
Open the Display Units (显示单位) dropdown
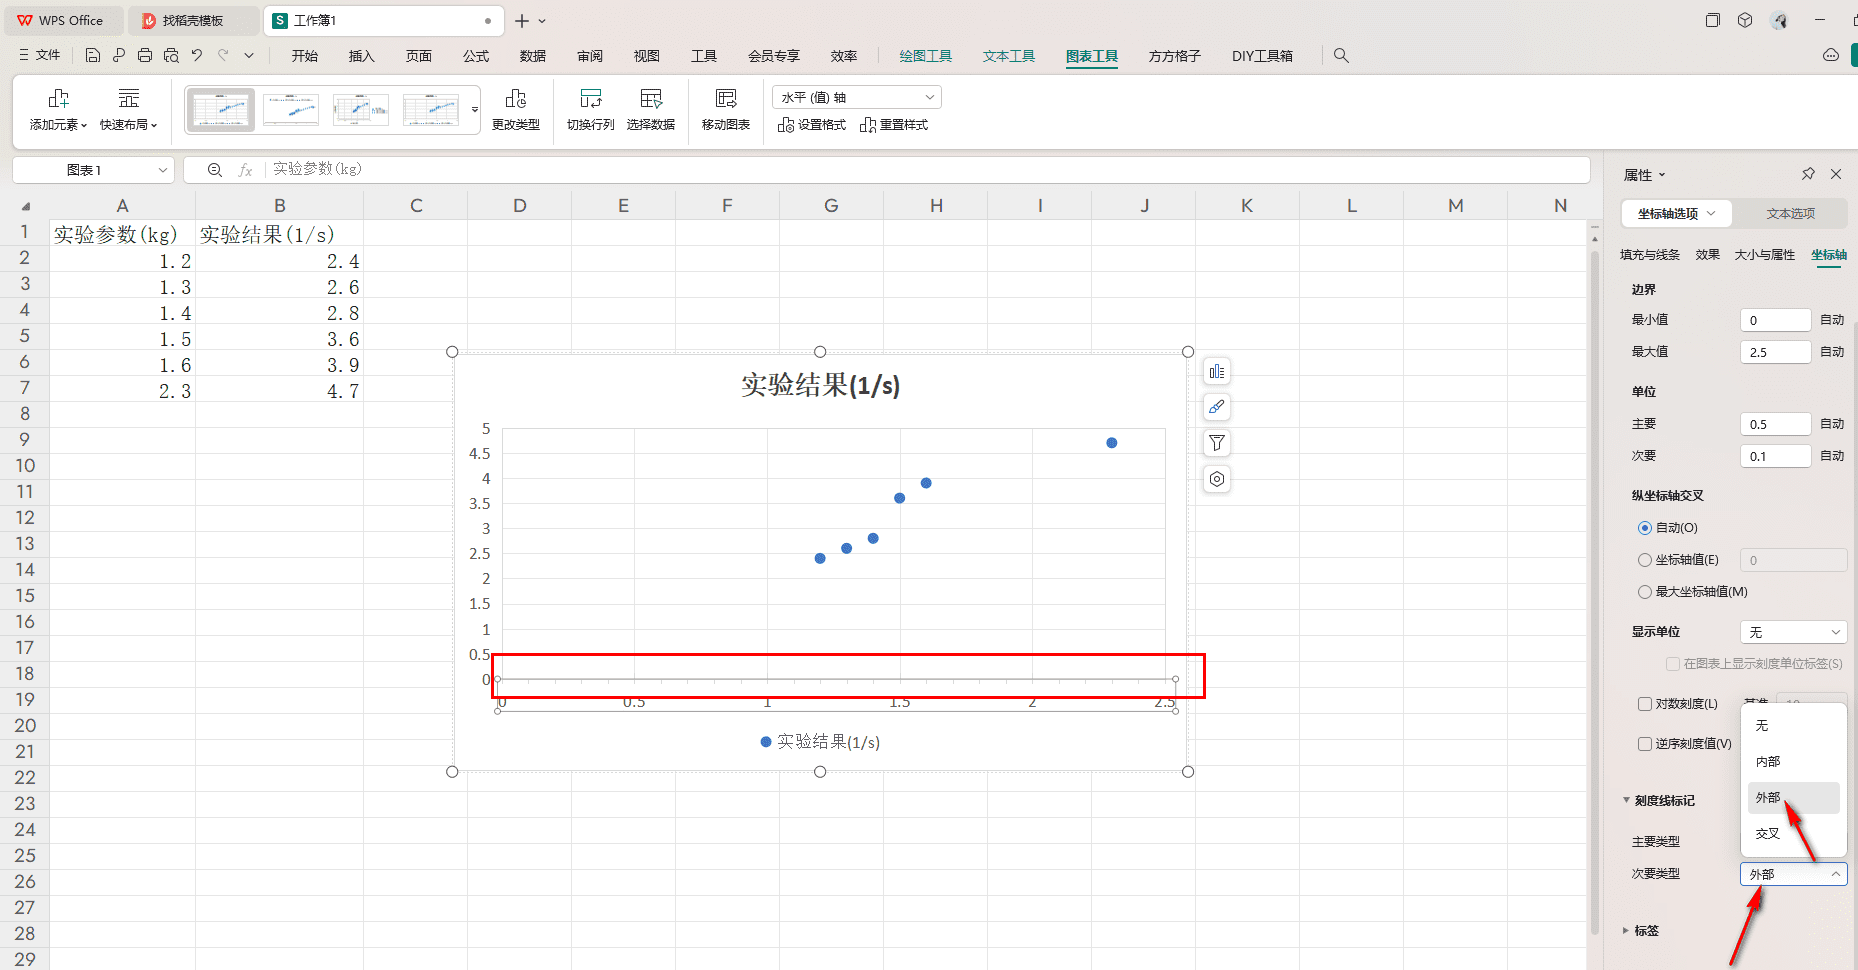[x=1794, y=632]
